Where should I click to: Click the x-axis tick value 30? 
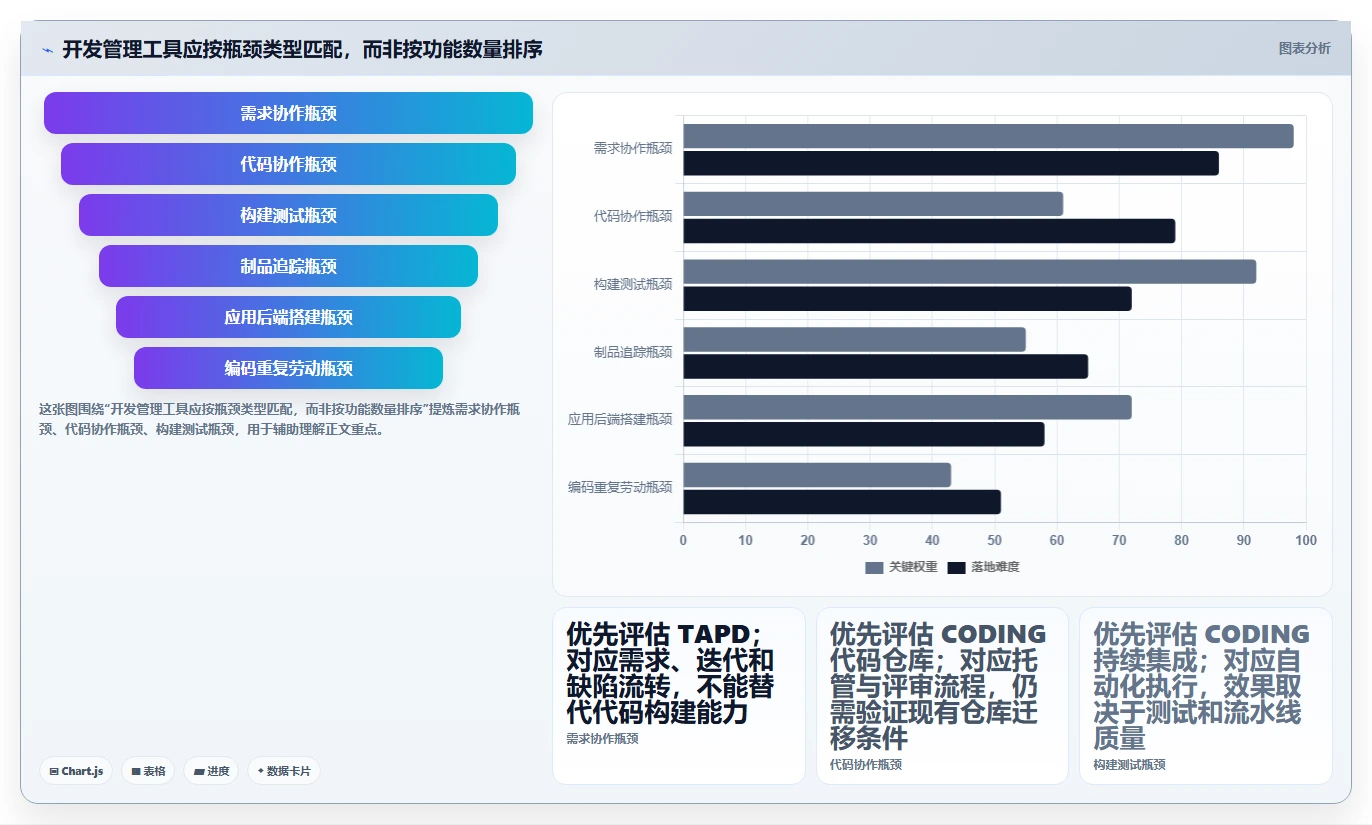tap(870, 540)
